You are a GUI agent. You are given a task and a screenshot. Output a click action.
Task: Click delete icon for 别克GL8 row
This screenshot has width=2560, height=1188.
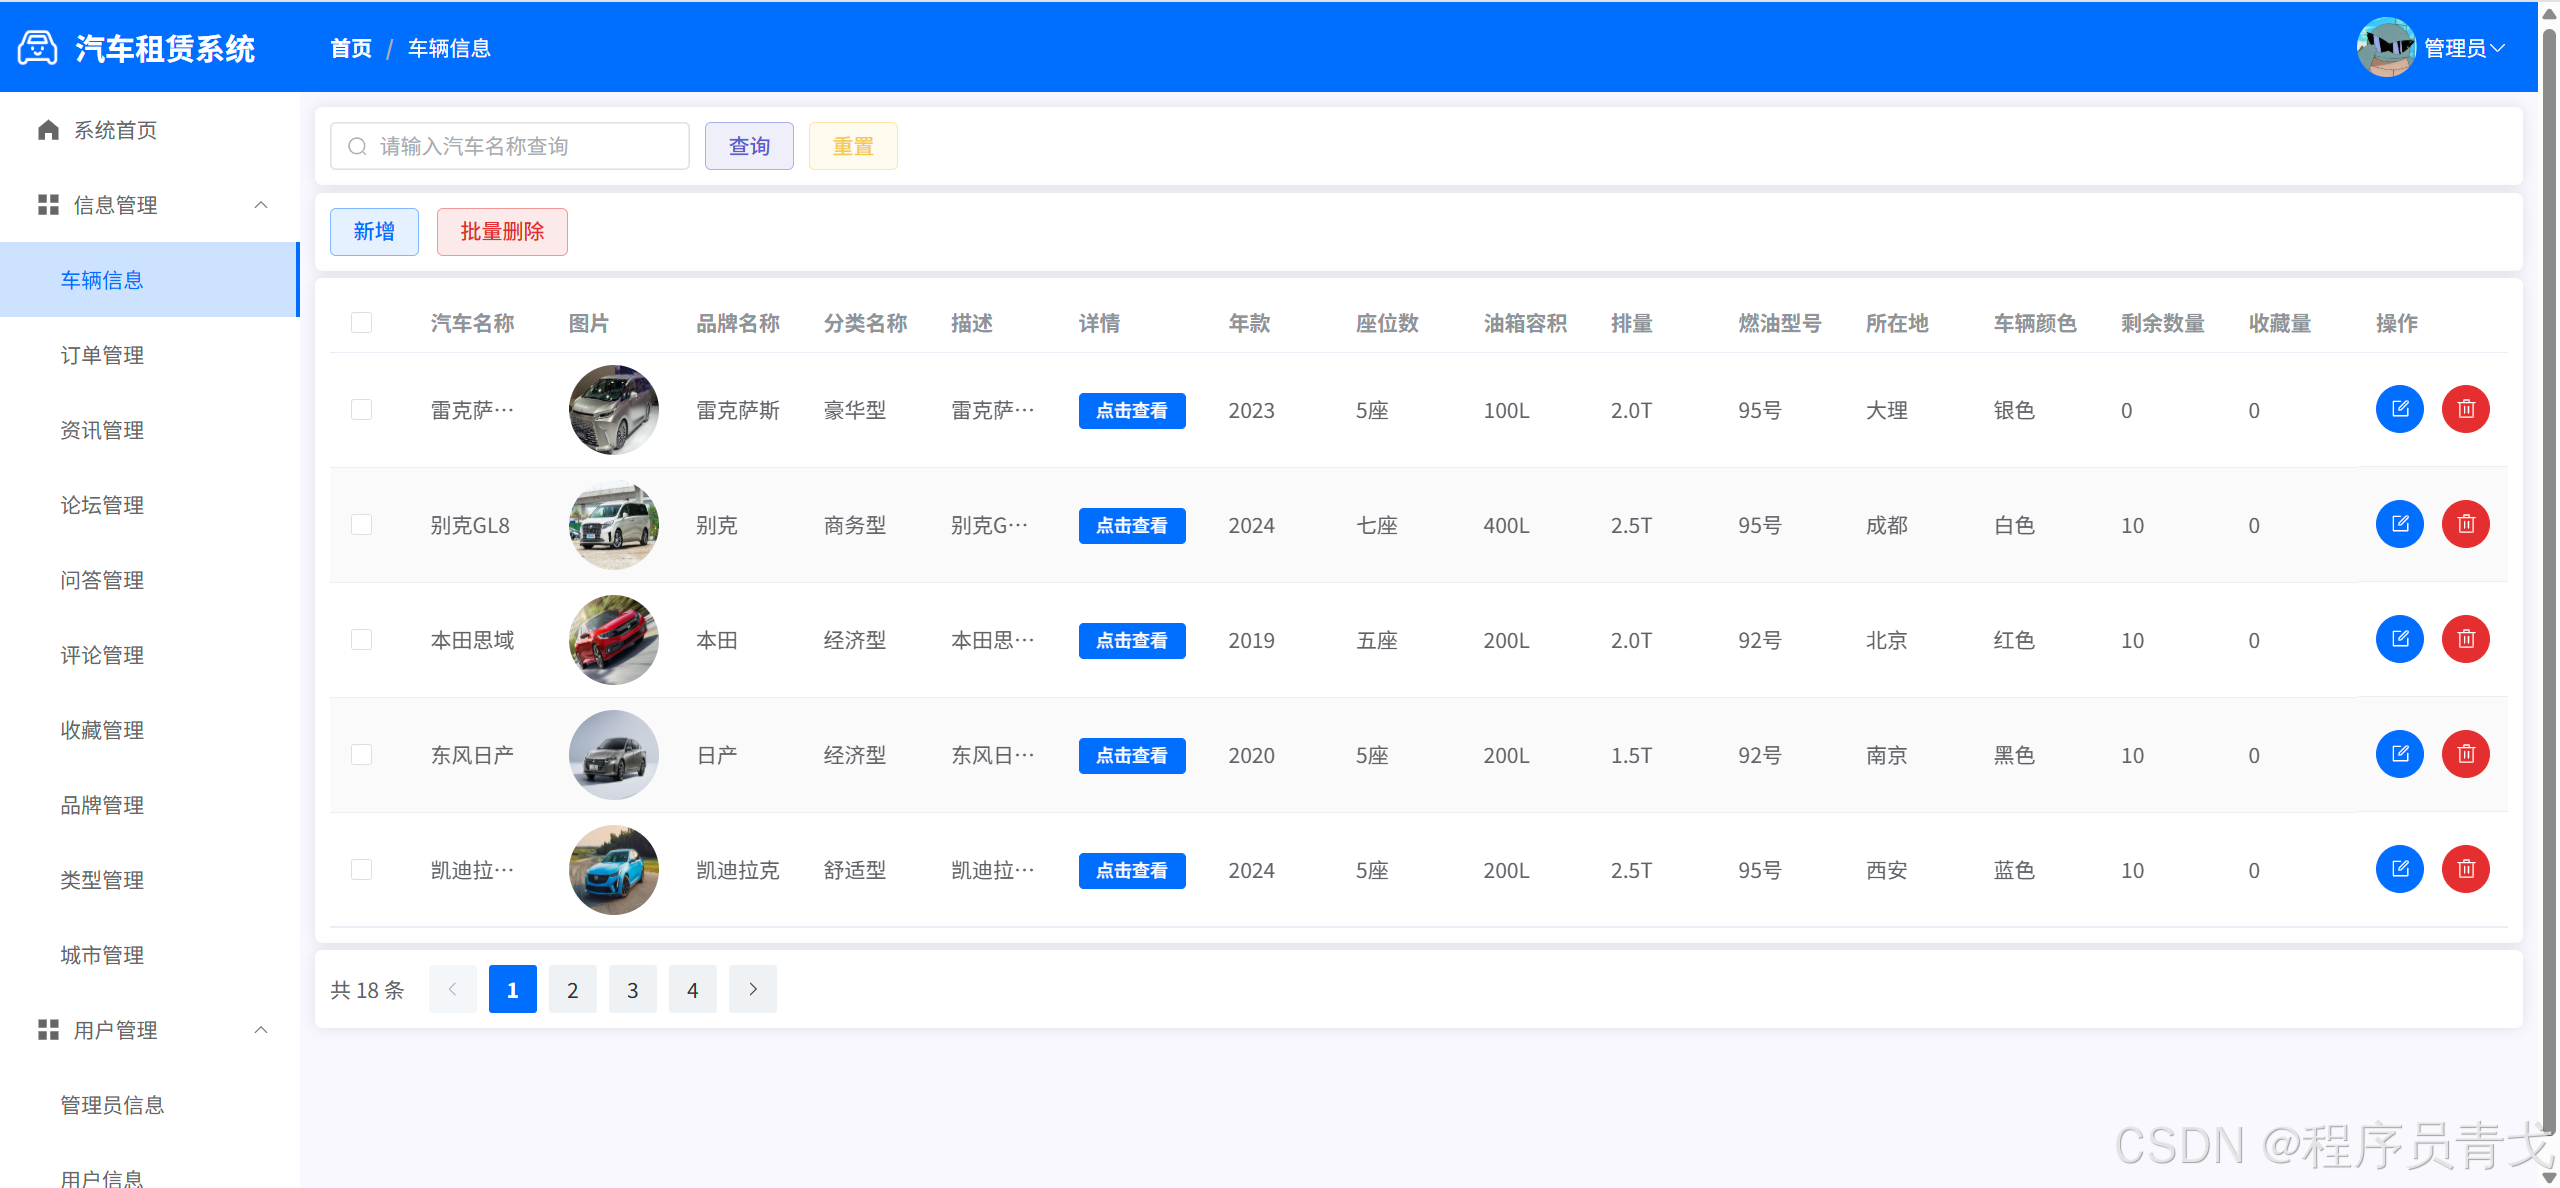[2466, 524]
